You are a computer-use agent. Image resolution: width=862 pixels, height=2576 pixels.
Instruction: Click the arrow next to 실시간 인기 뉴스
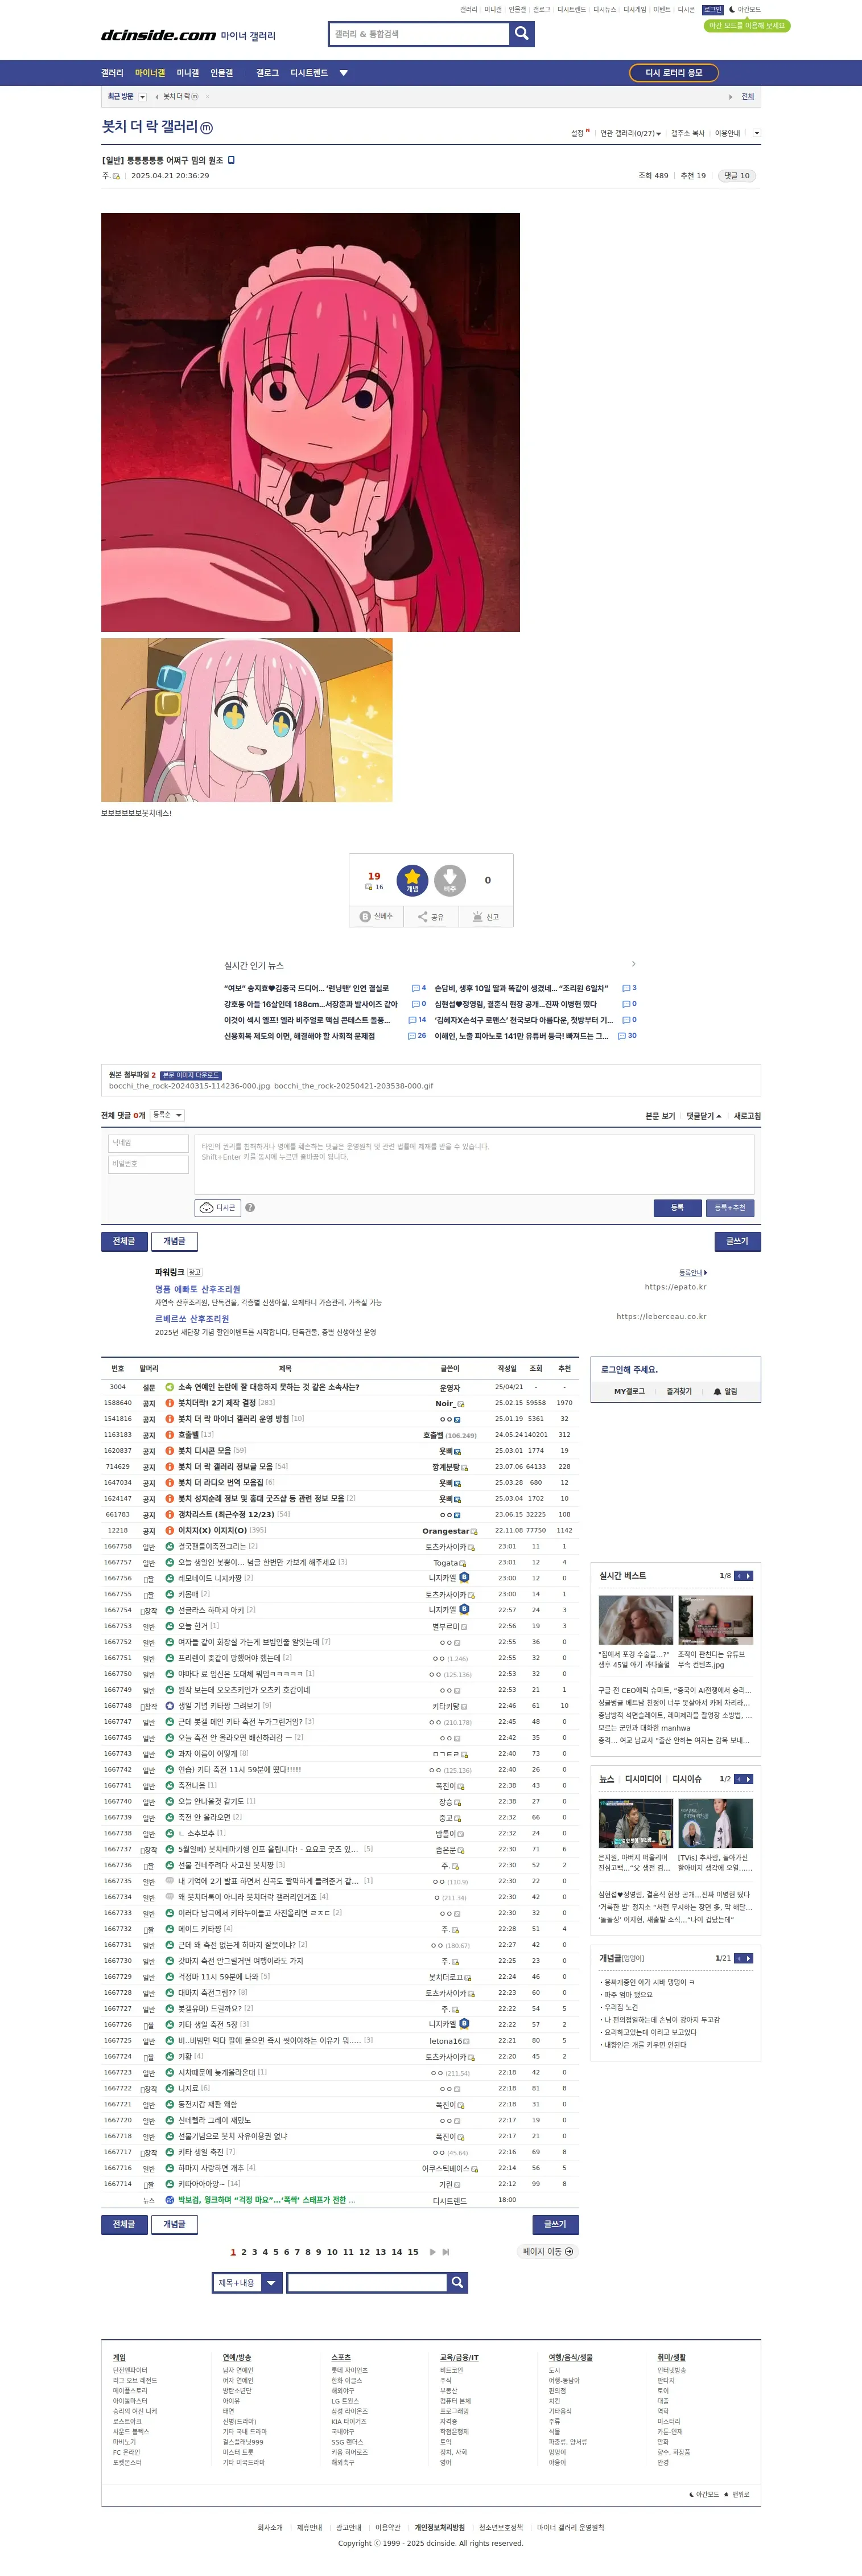(x=633, y=964)
